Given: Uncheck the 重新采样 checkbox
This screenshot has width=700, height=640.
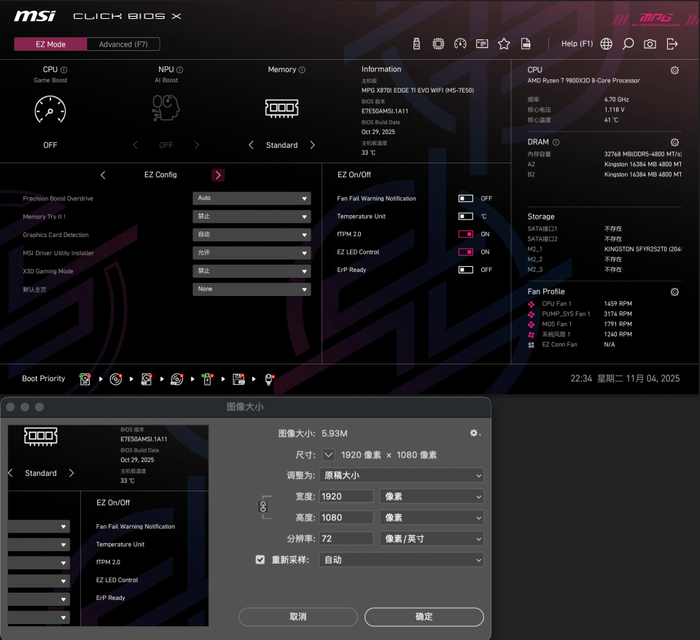Looking at the screenshot, I should click(x=260, y=560).
